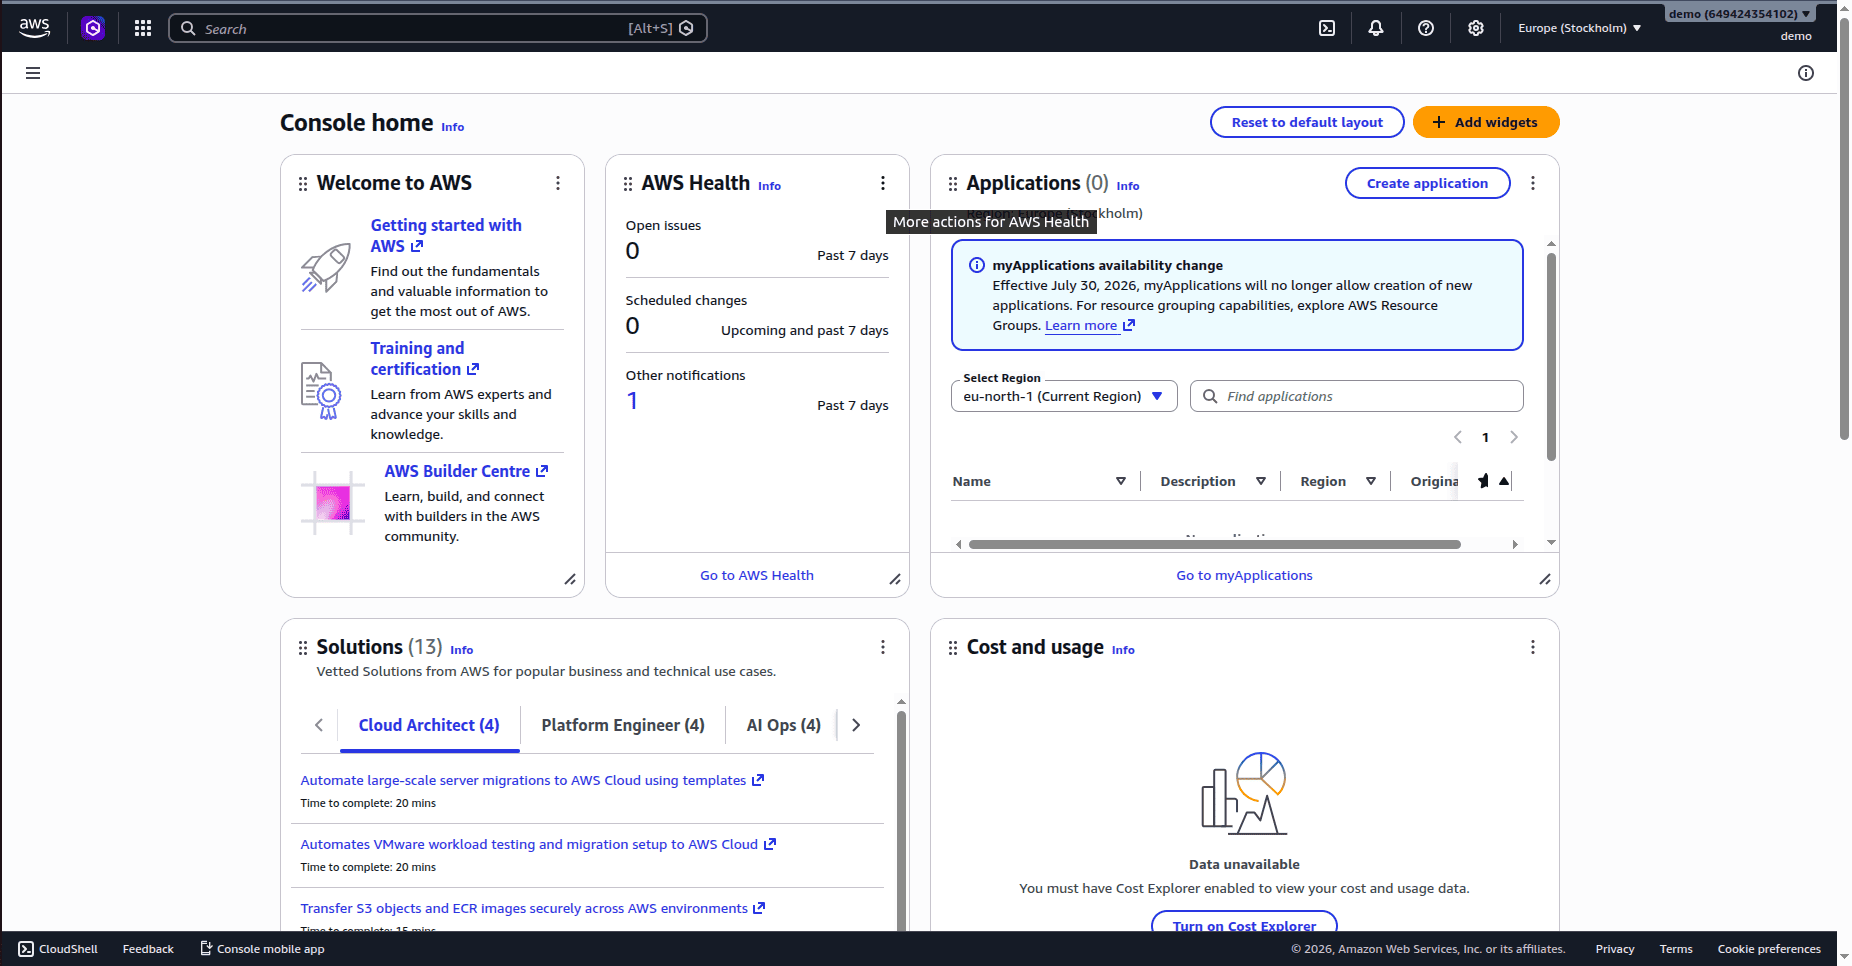Open the demo account menu dropdown

tap(1739, 14)
